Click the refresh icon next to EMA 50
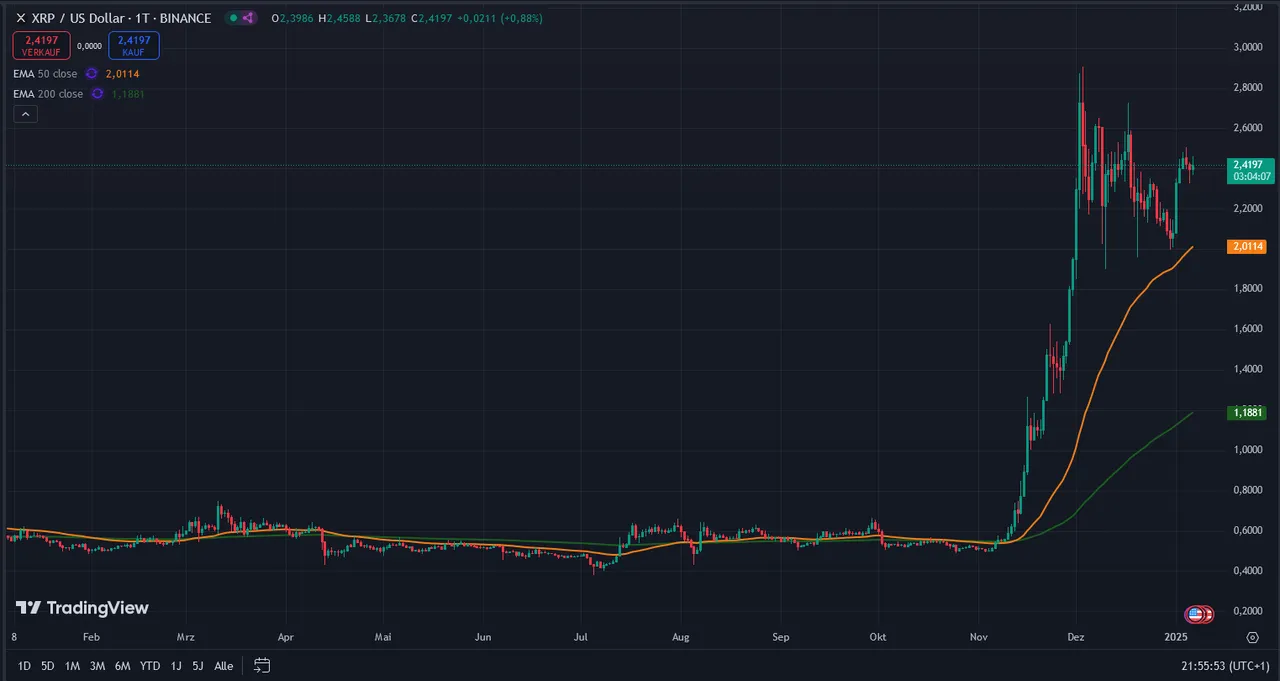1280x681 pixels. [91, 74]
